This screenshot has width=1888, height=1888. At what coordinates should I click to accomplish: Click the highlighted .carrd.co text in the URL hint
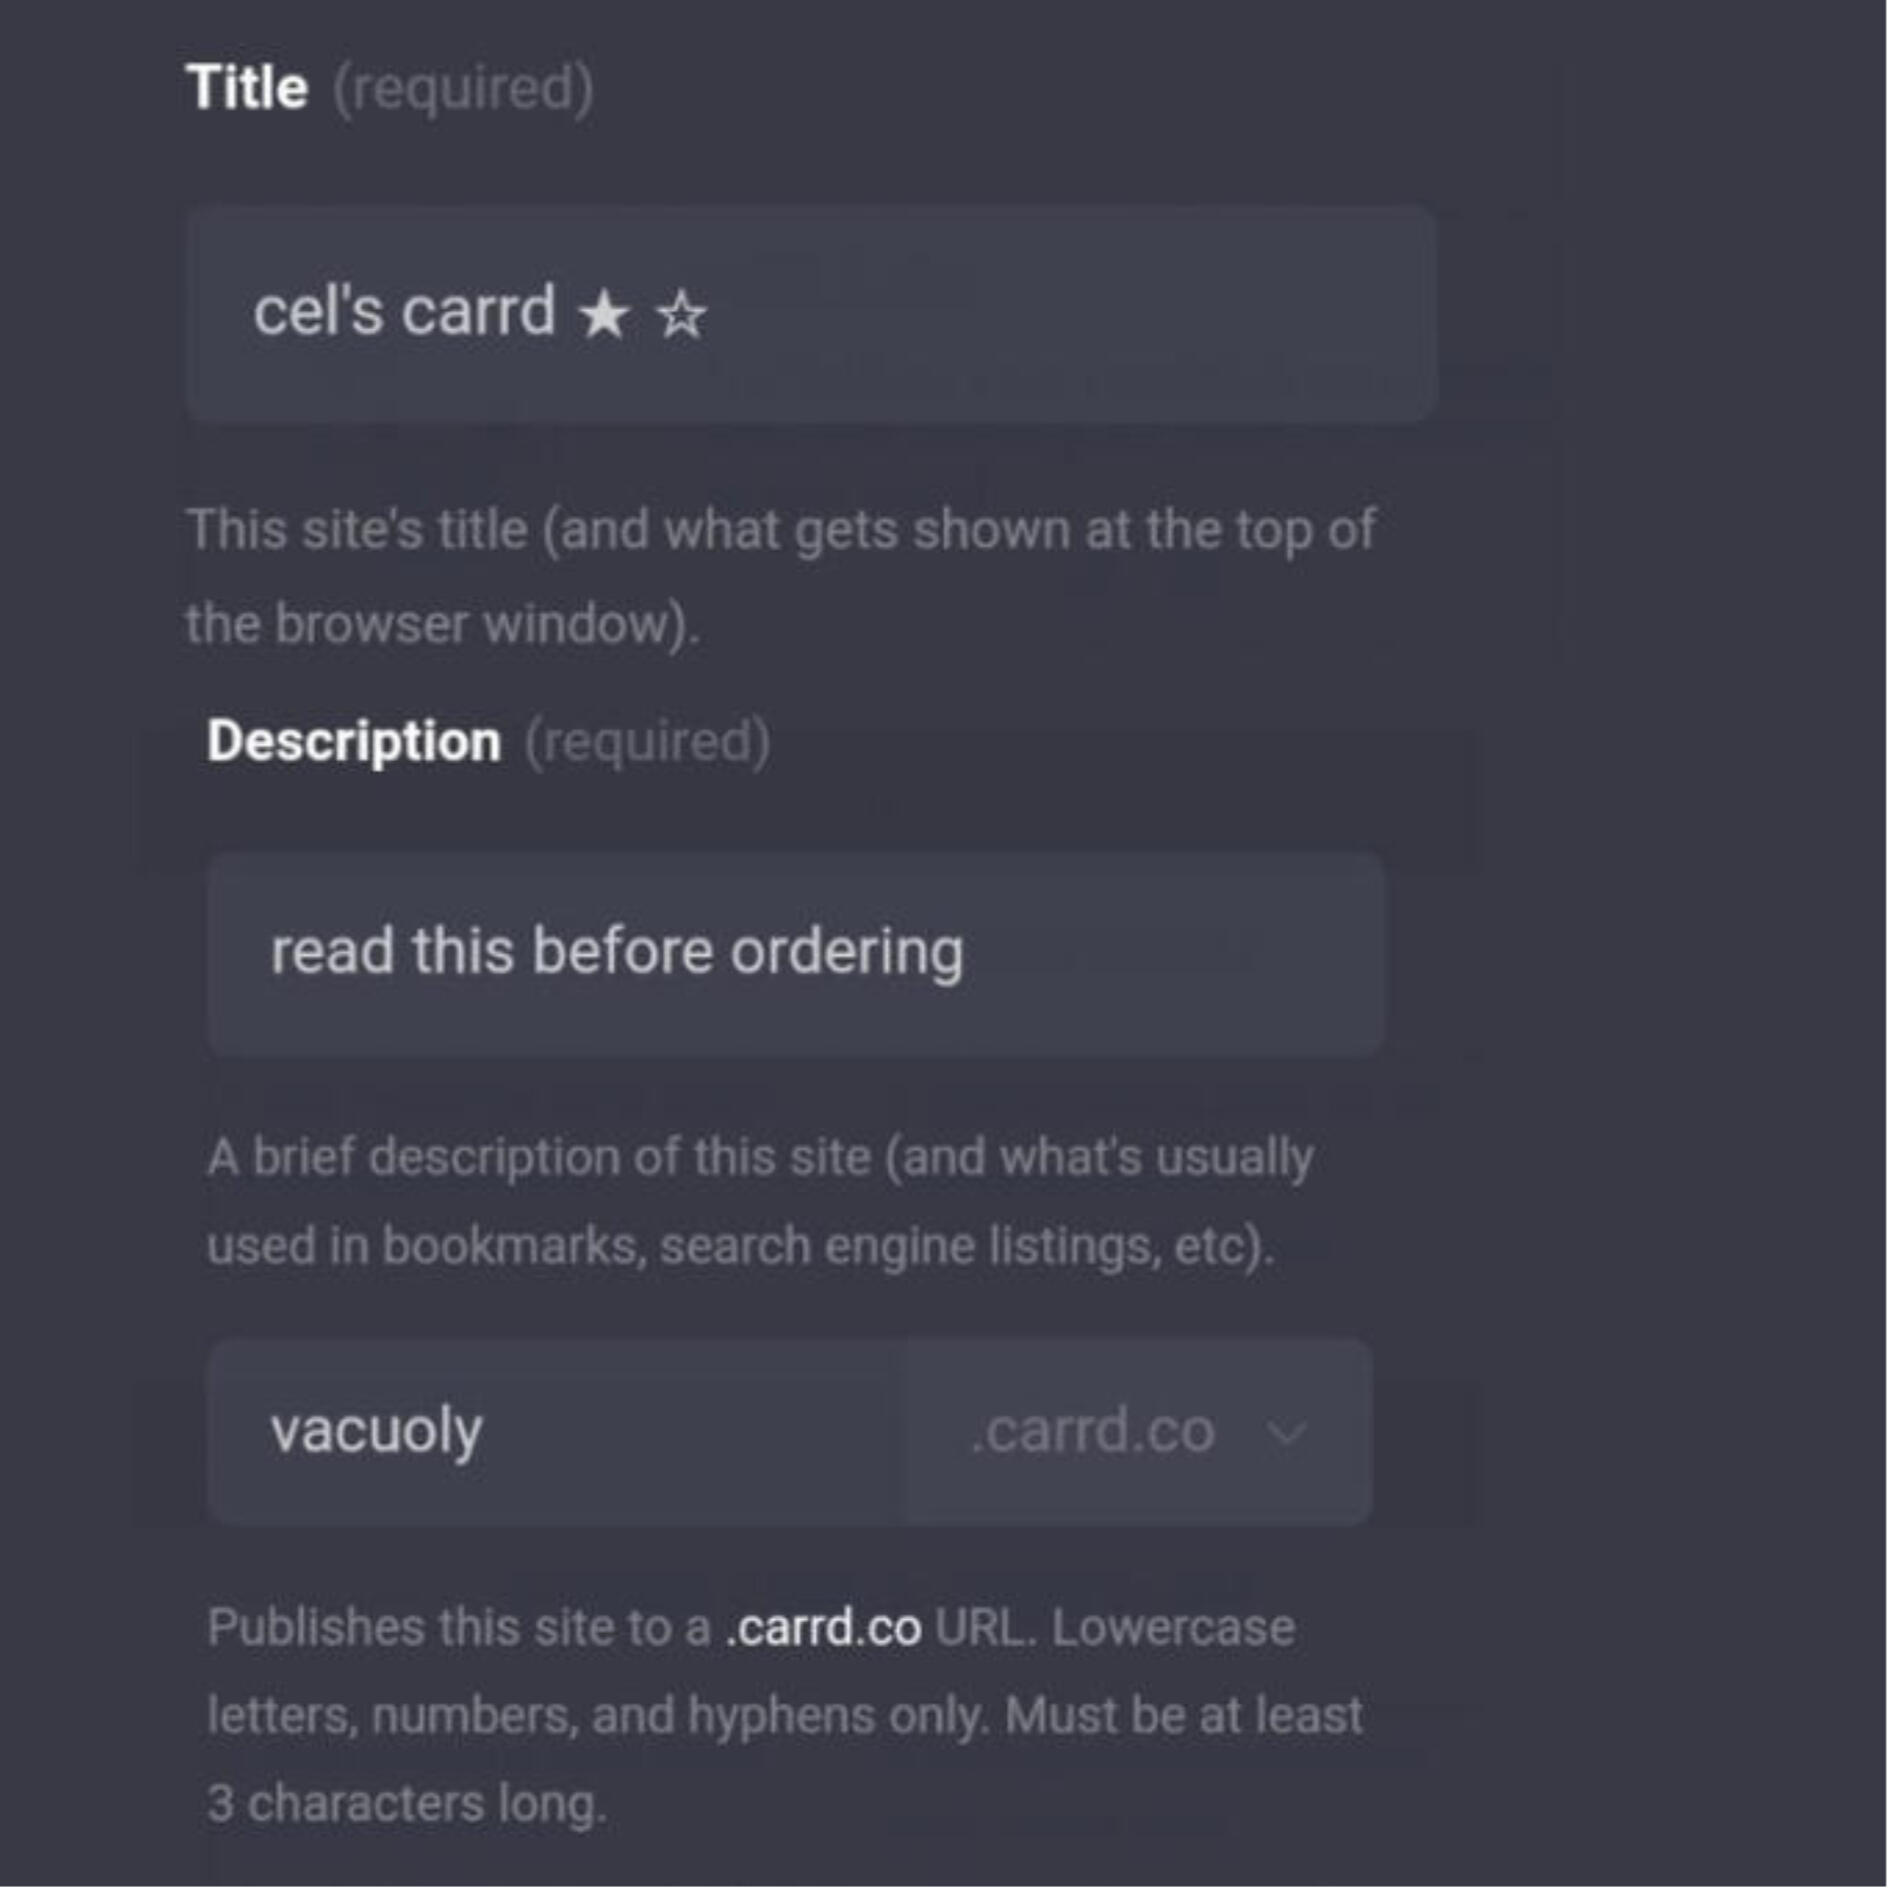click(823, 1627)
